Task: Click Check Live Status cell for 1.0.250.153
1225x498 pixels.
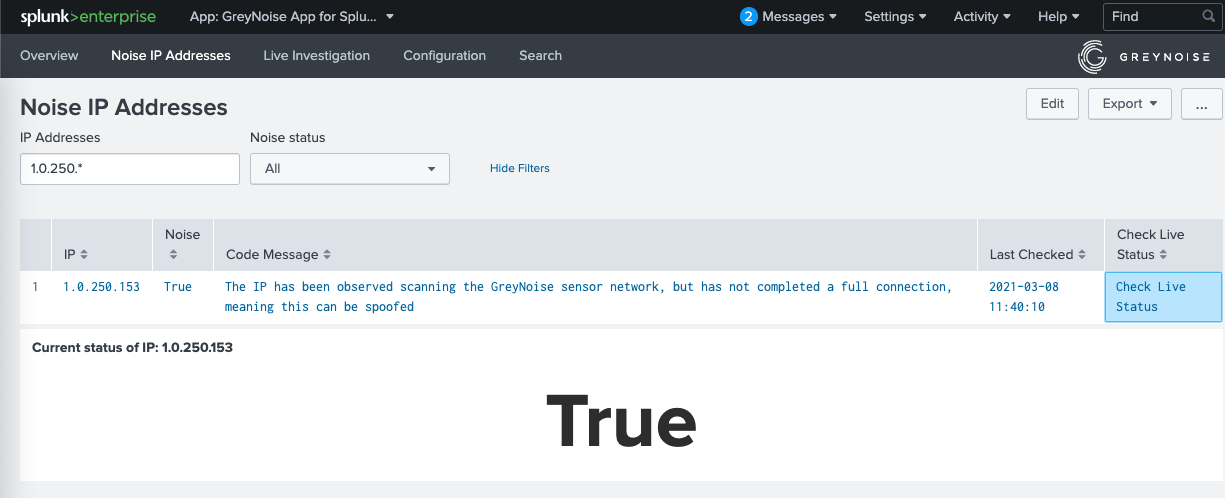Action: click(1163, 297)
